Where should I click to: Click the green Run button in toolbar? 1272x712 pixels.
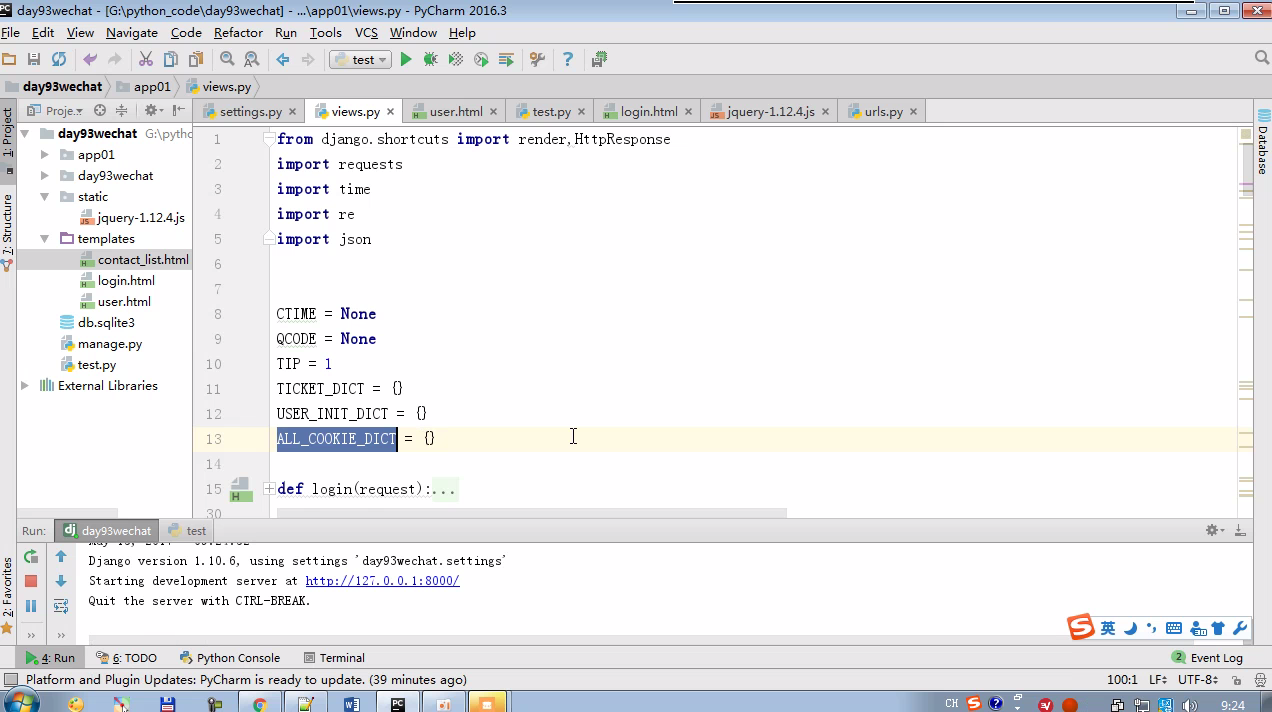click(x=406, y=60)
